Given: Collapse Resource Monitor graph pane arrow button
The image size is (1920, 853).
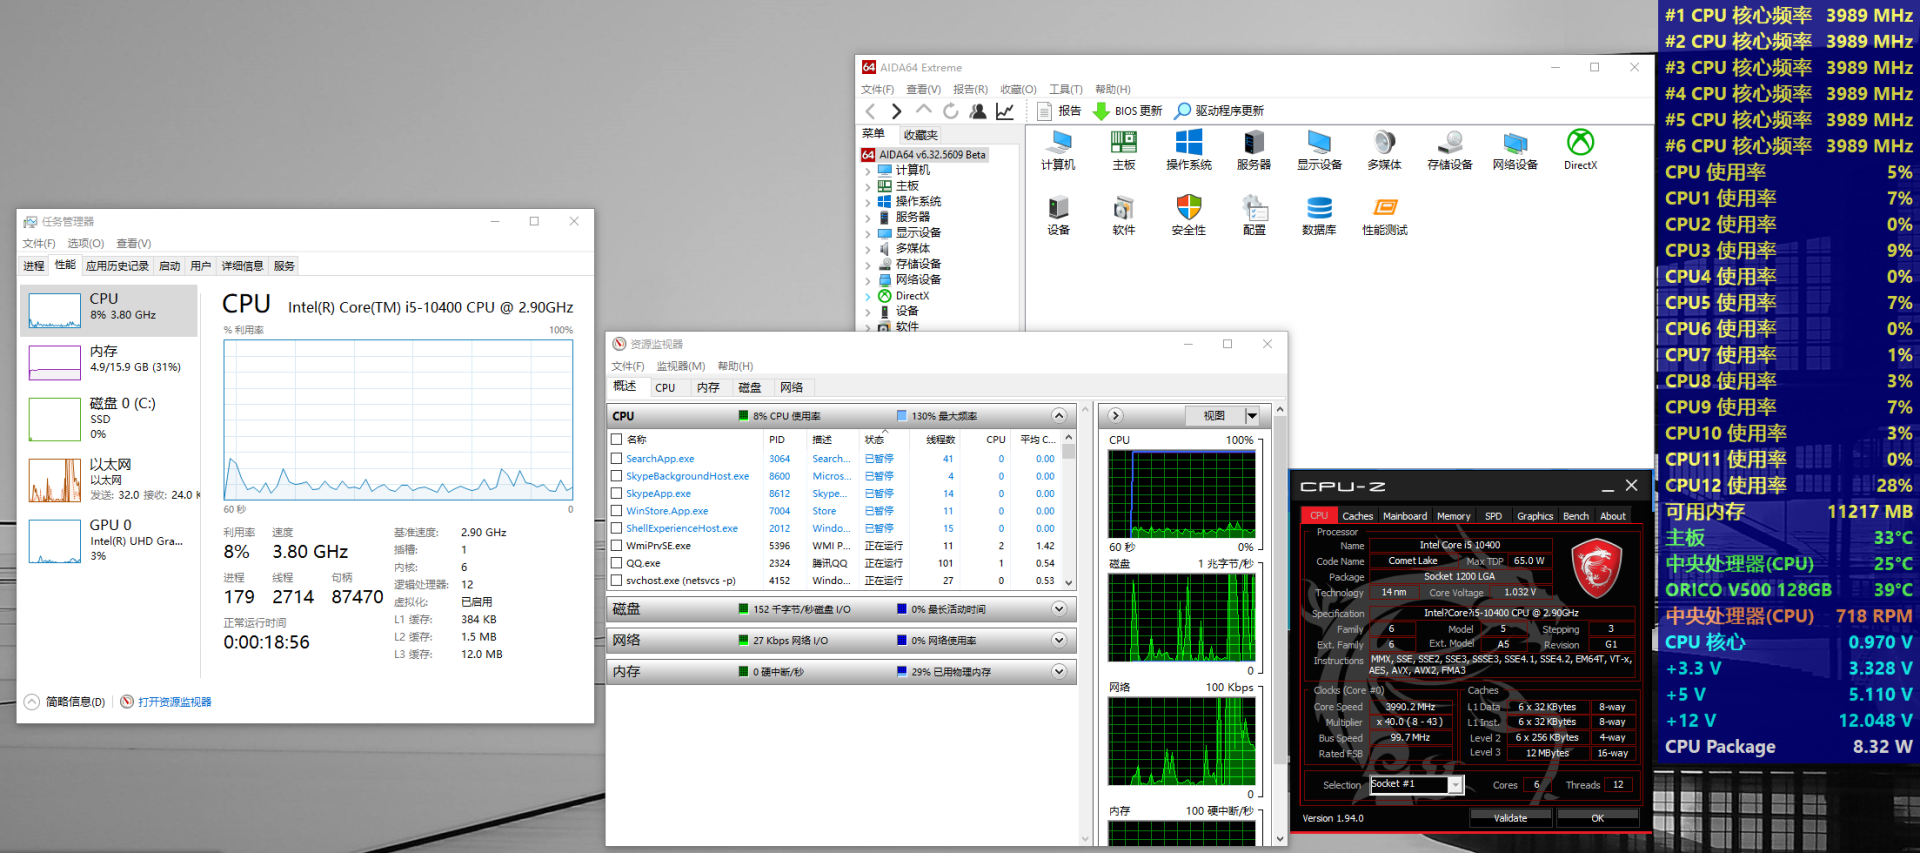Looking at the screenshot, I should click(x=1116, y=416).
